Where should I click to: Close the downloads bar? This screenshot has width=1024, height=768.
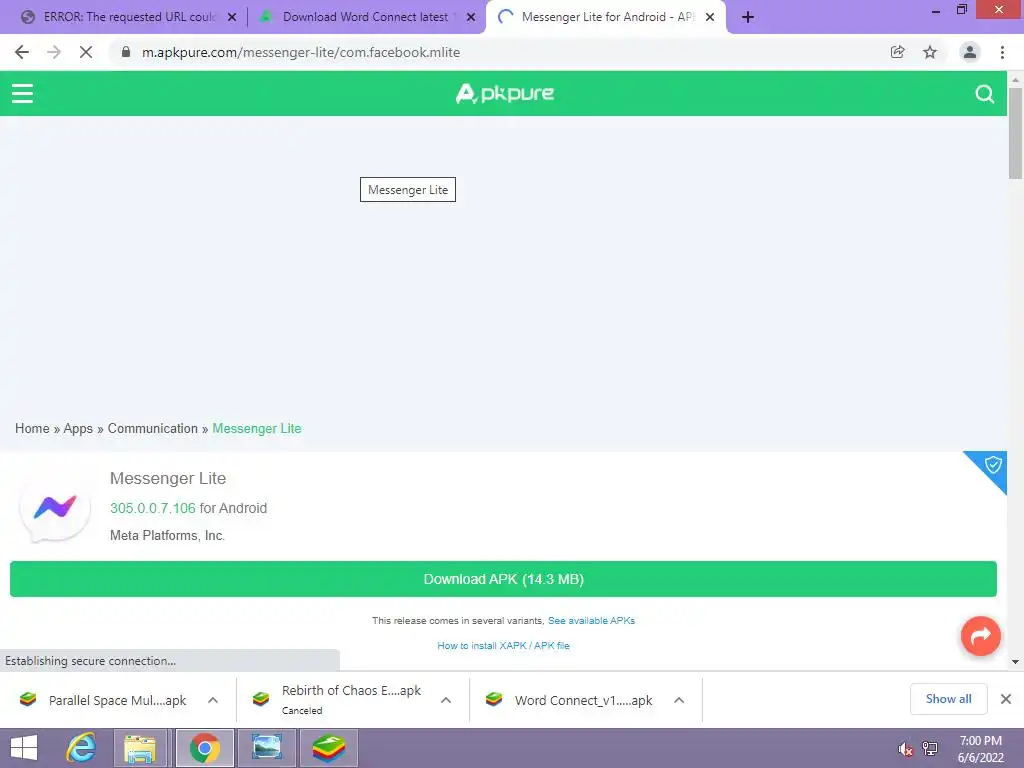[1006, 699]
